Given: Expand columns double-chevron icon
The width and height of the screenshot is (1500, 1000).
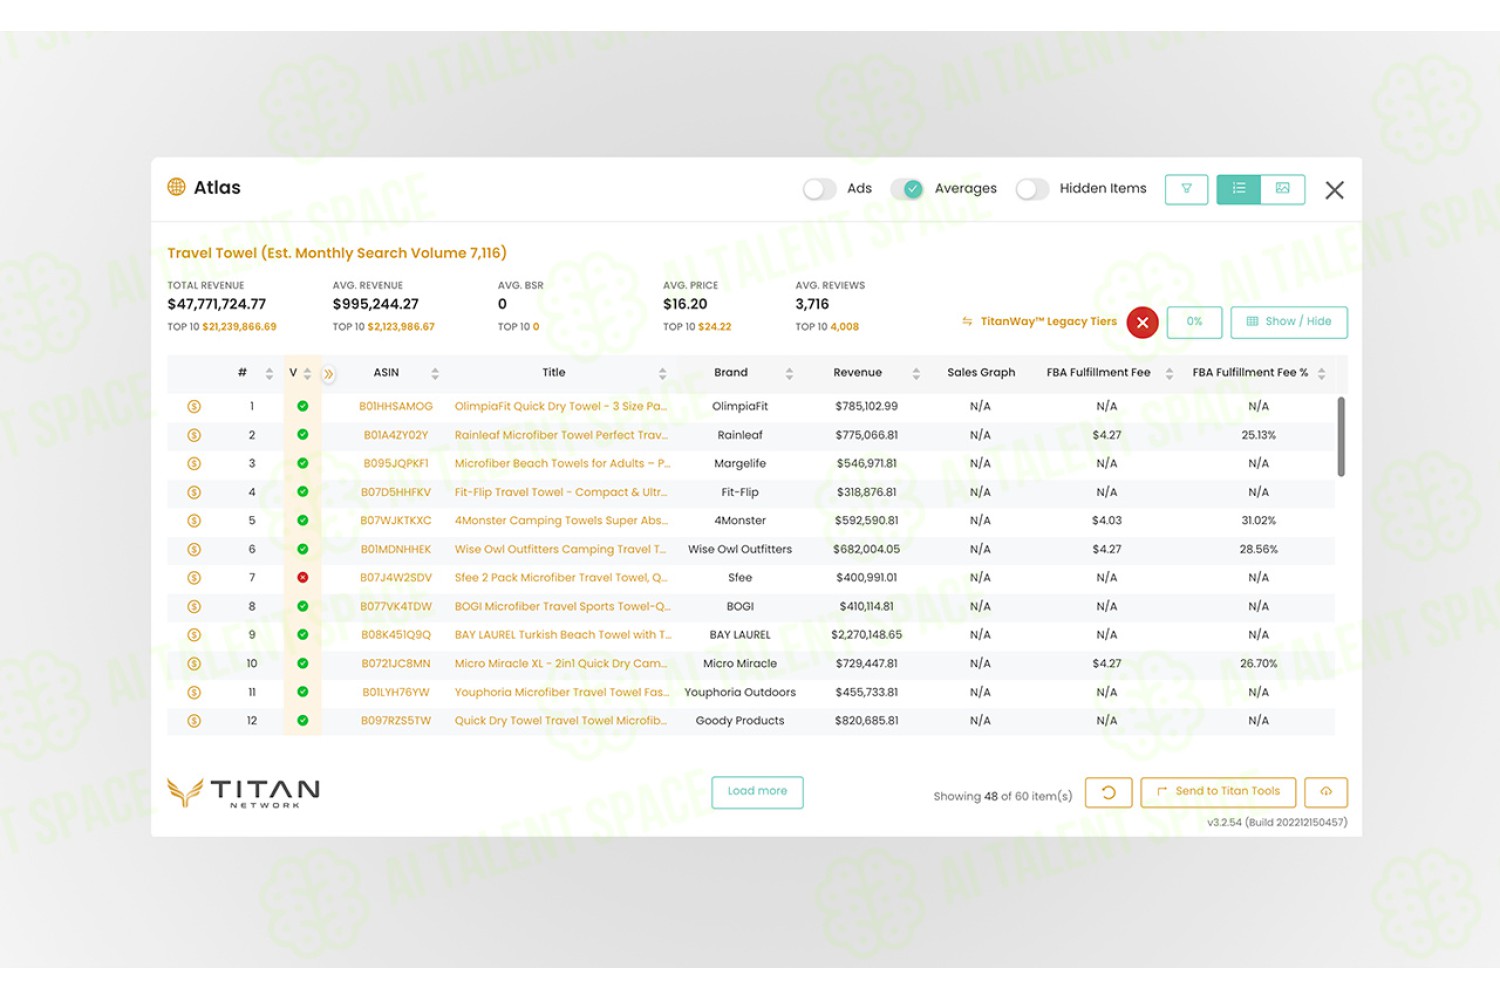Looking at the screenshot, I should 329,374.
